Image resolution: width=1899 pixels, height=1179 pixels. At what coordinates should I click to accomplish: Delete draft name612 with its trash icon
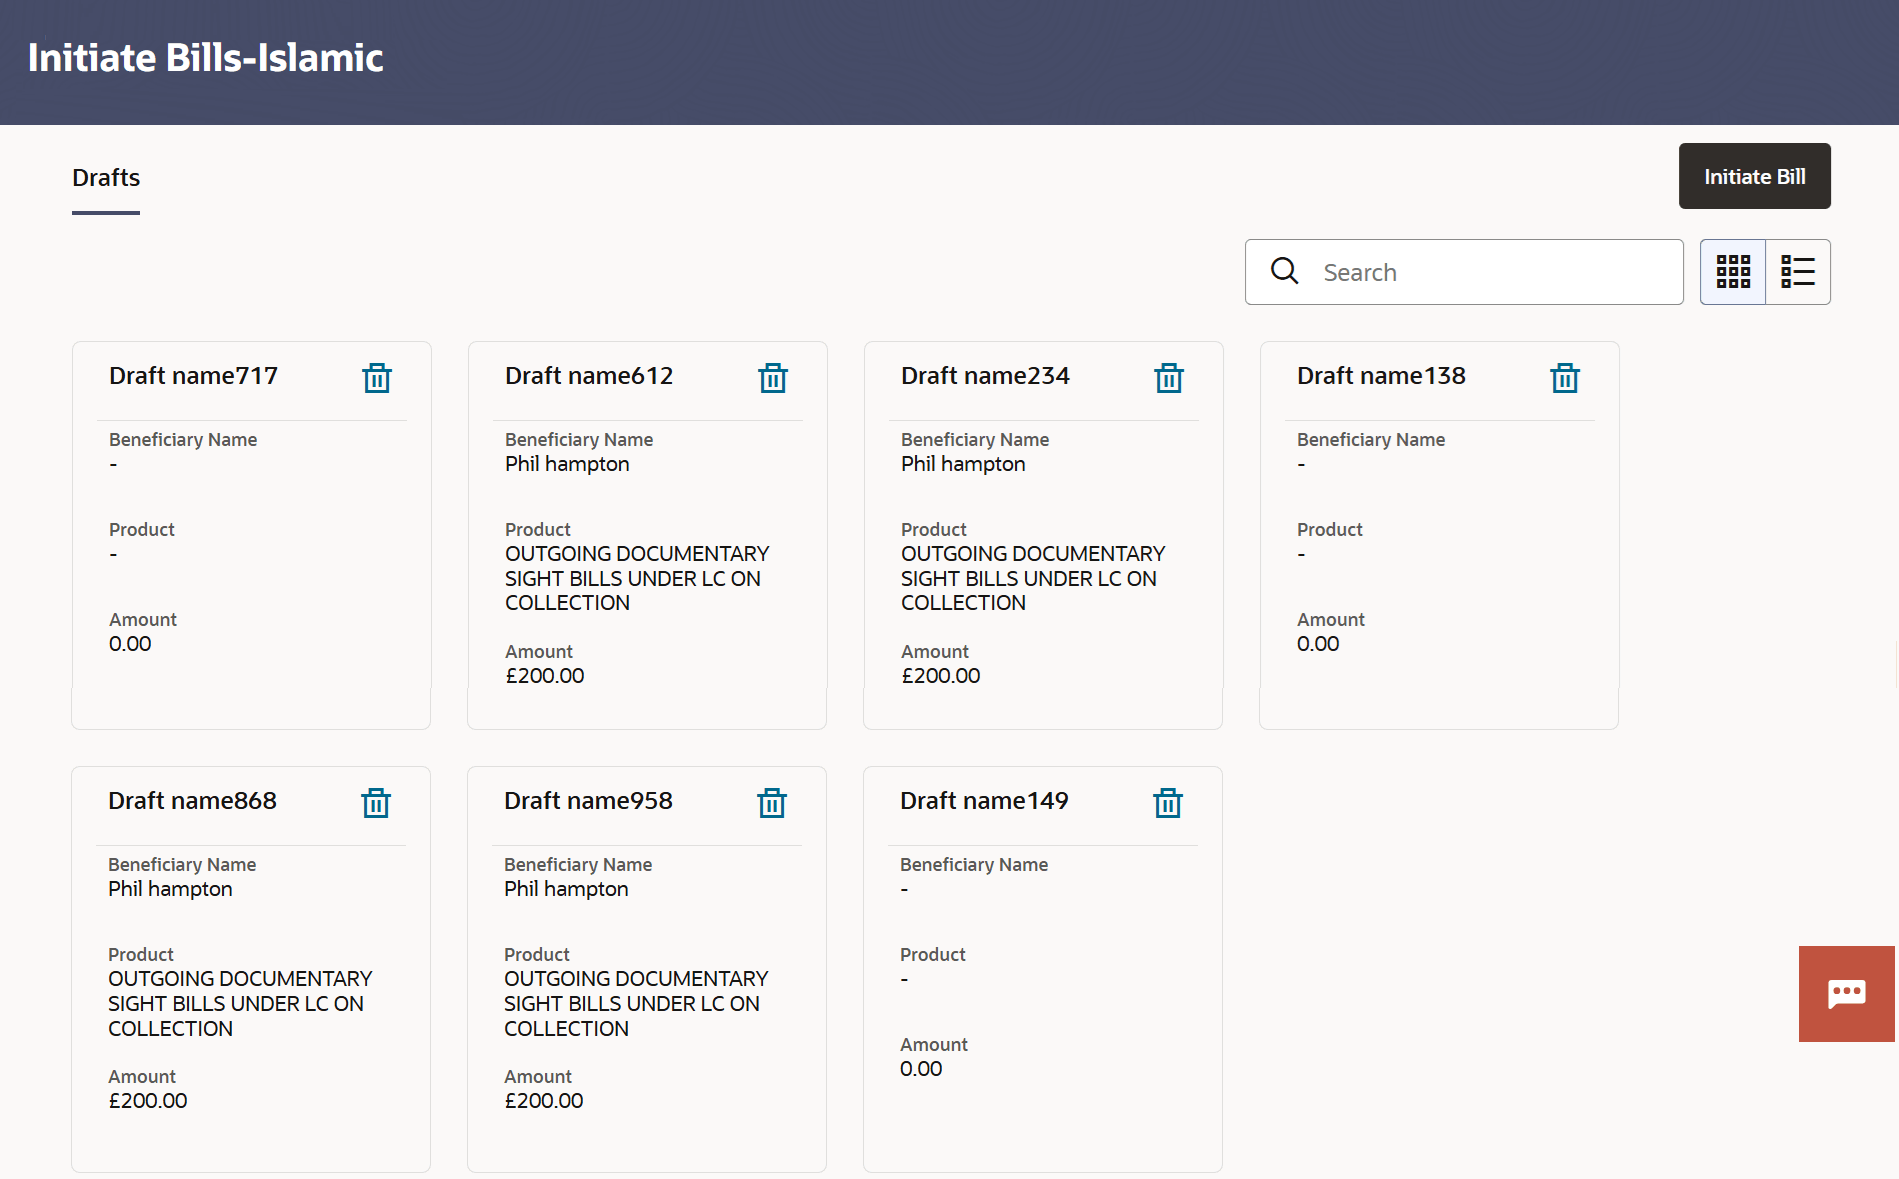(x=773, y=378)
